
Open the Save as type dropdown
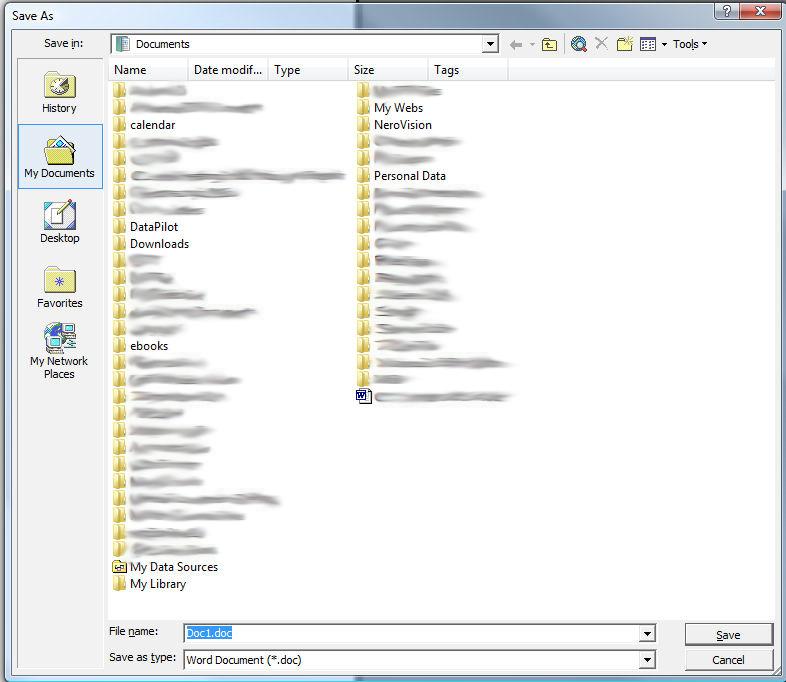(647, 659)
